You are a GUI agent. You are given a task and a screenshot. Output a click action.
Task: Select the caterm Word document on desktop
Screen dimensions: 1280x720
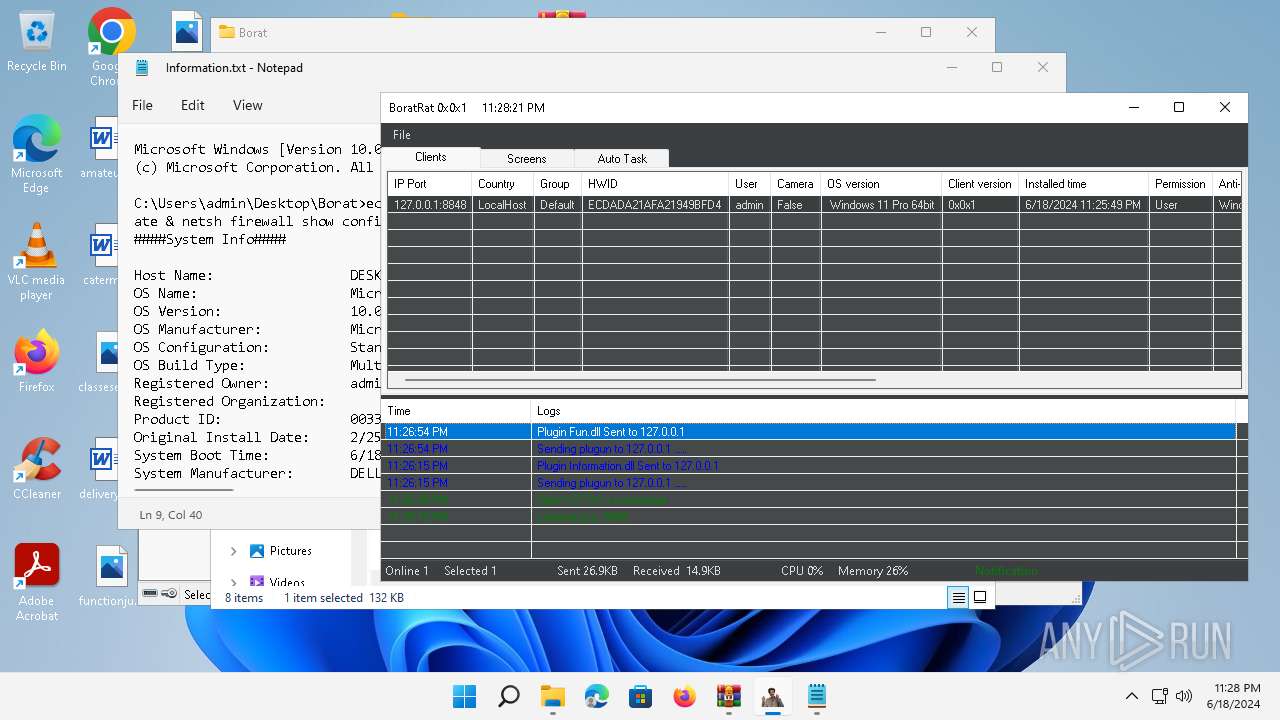[102, 256]
